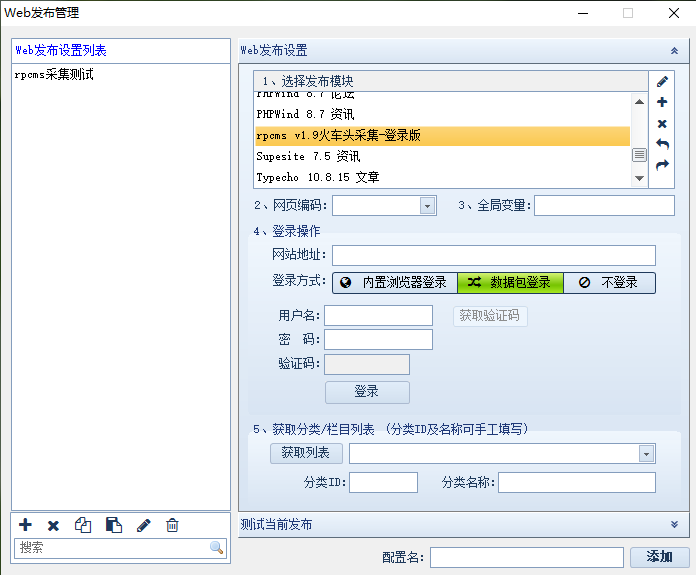Expand the 测试当前发布 panel
This screenshot has height=575, width=696.
tap(674, 524)
